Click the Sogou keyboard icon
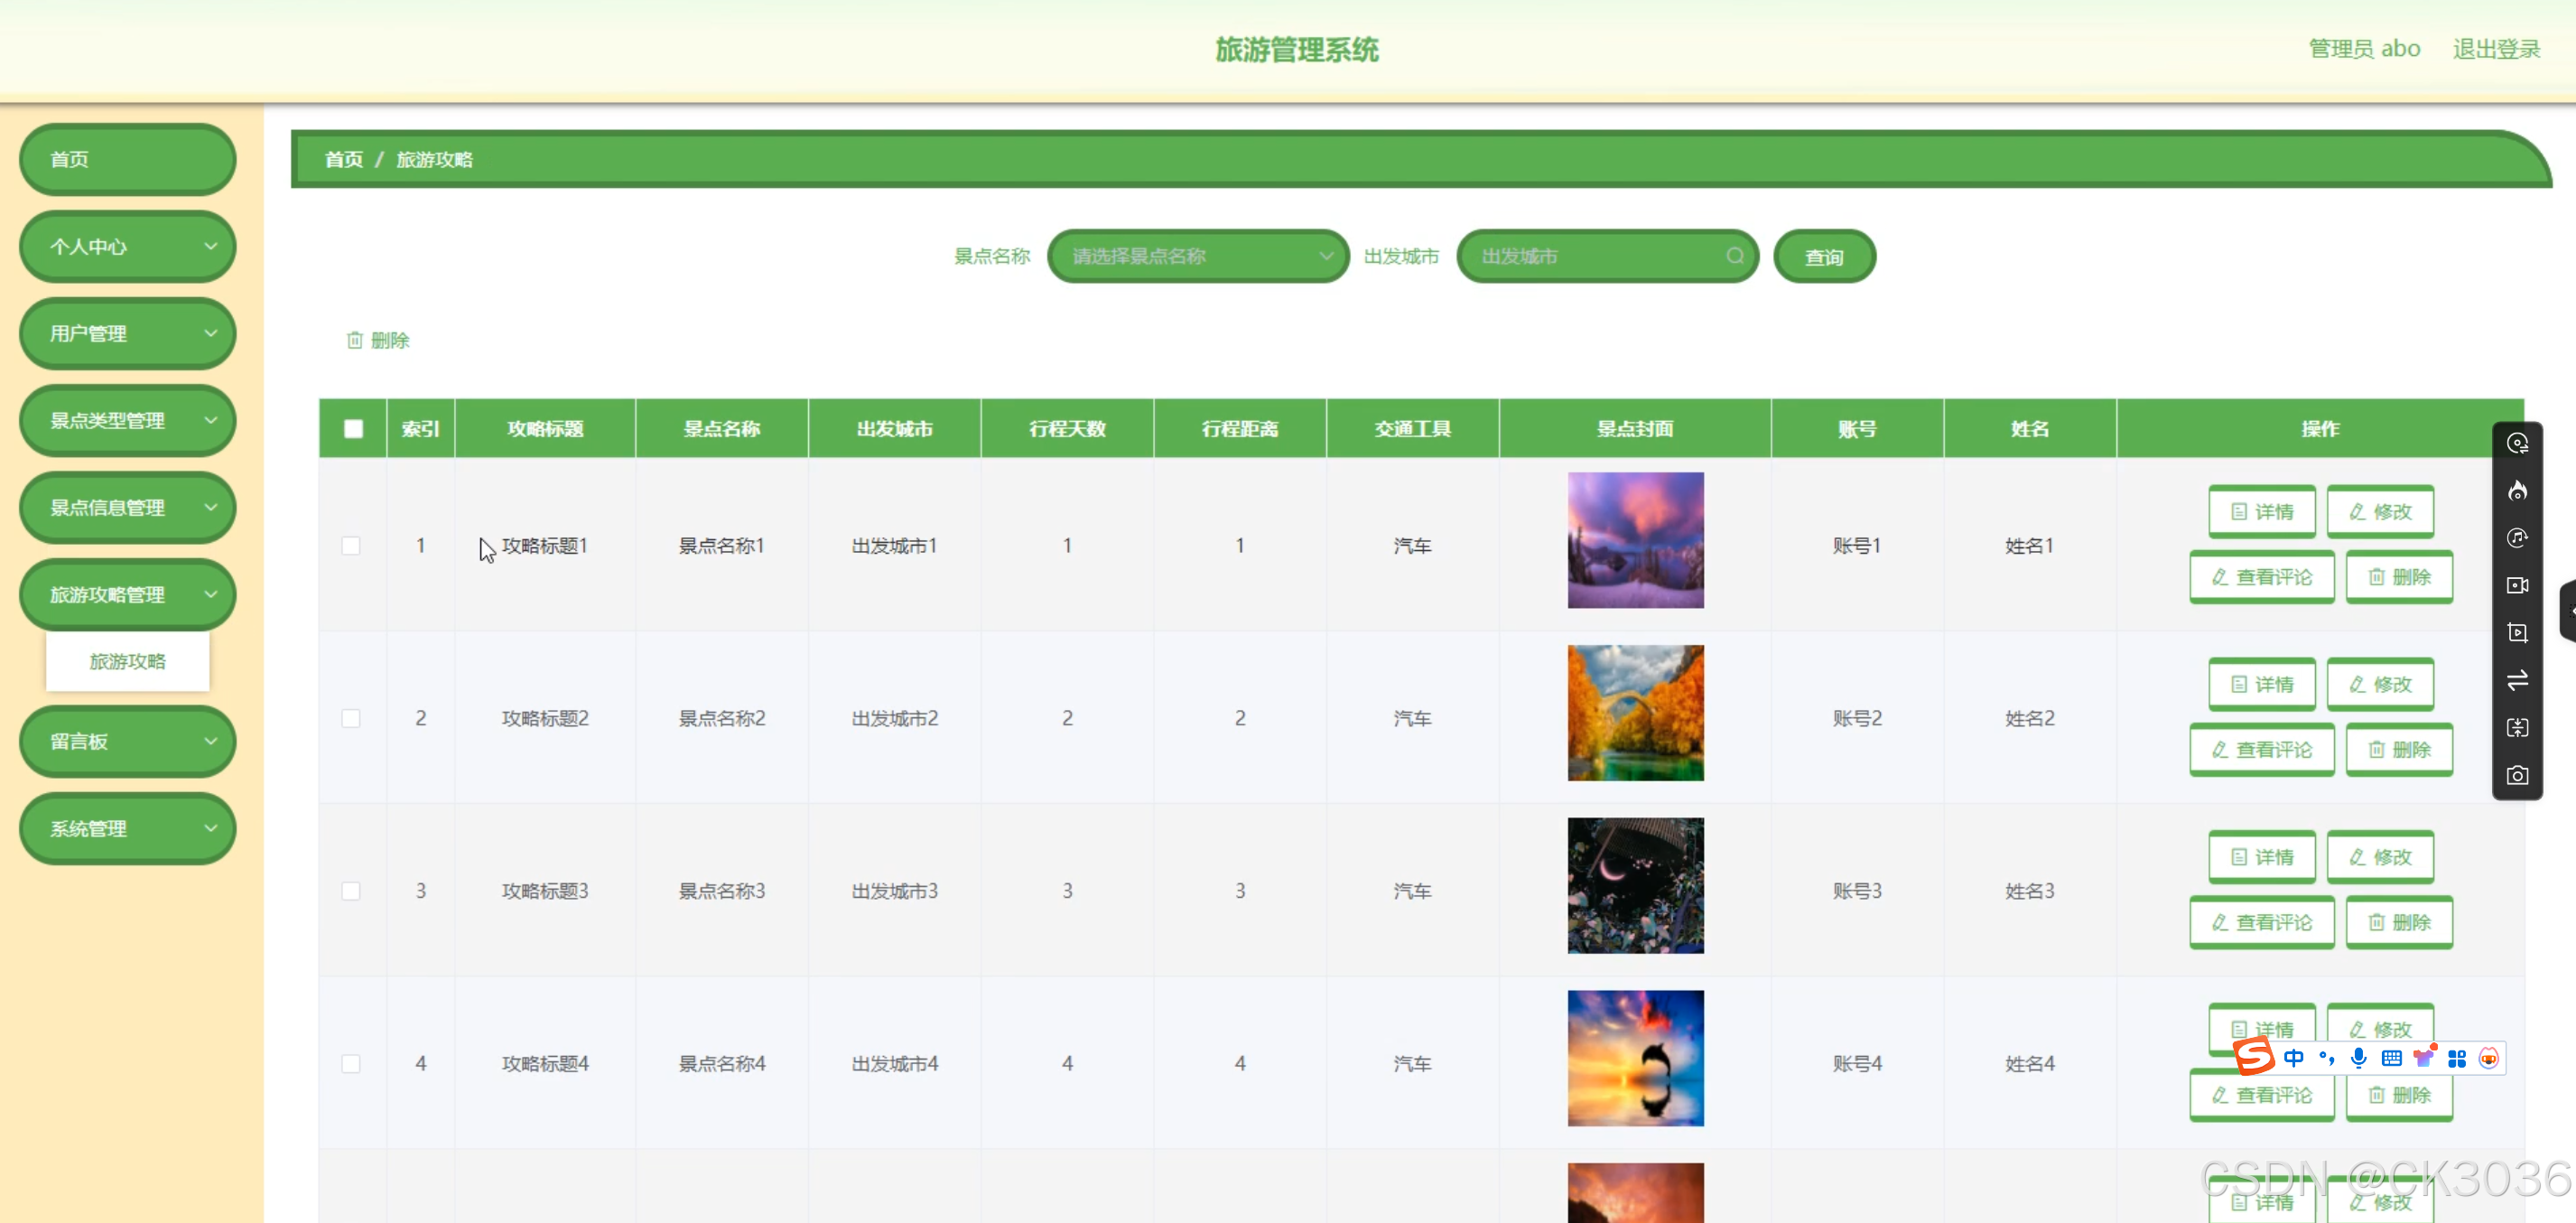 2391,1058
